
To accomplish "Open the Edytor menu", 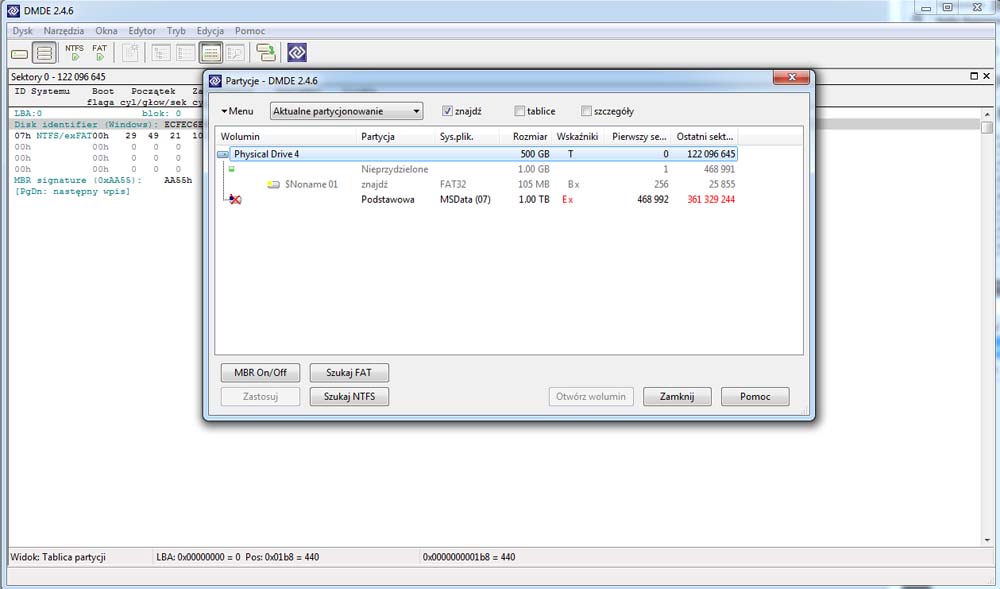I will pyautogui.click(x=142, y=31).
